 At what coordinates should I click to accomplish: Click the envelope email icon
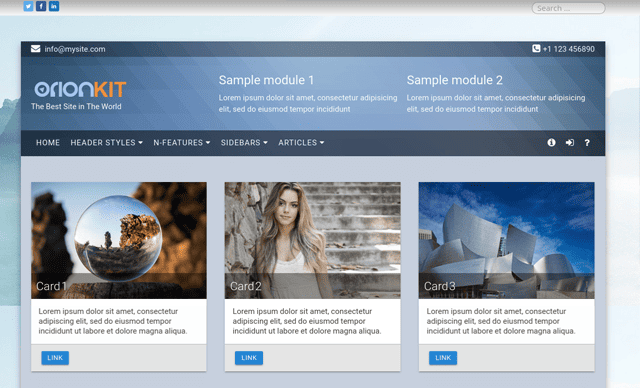36,49
